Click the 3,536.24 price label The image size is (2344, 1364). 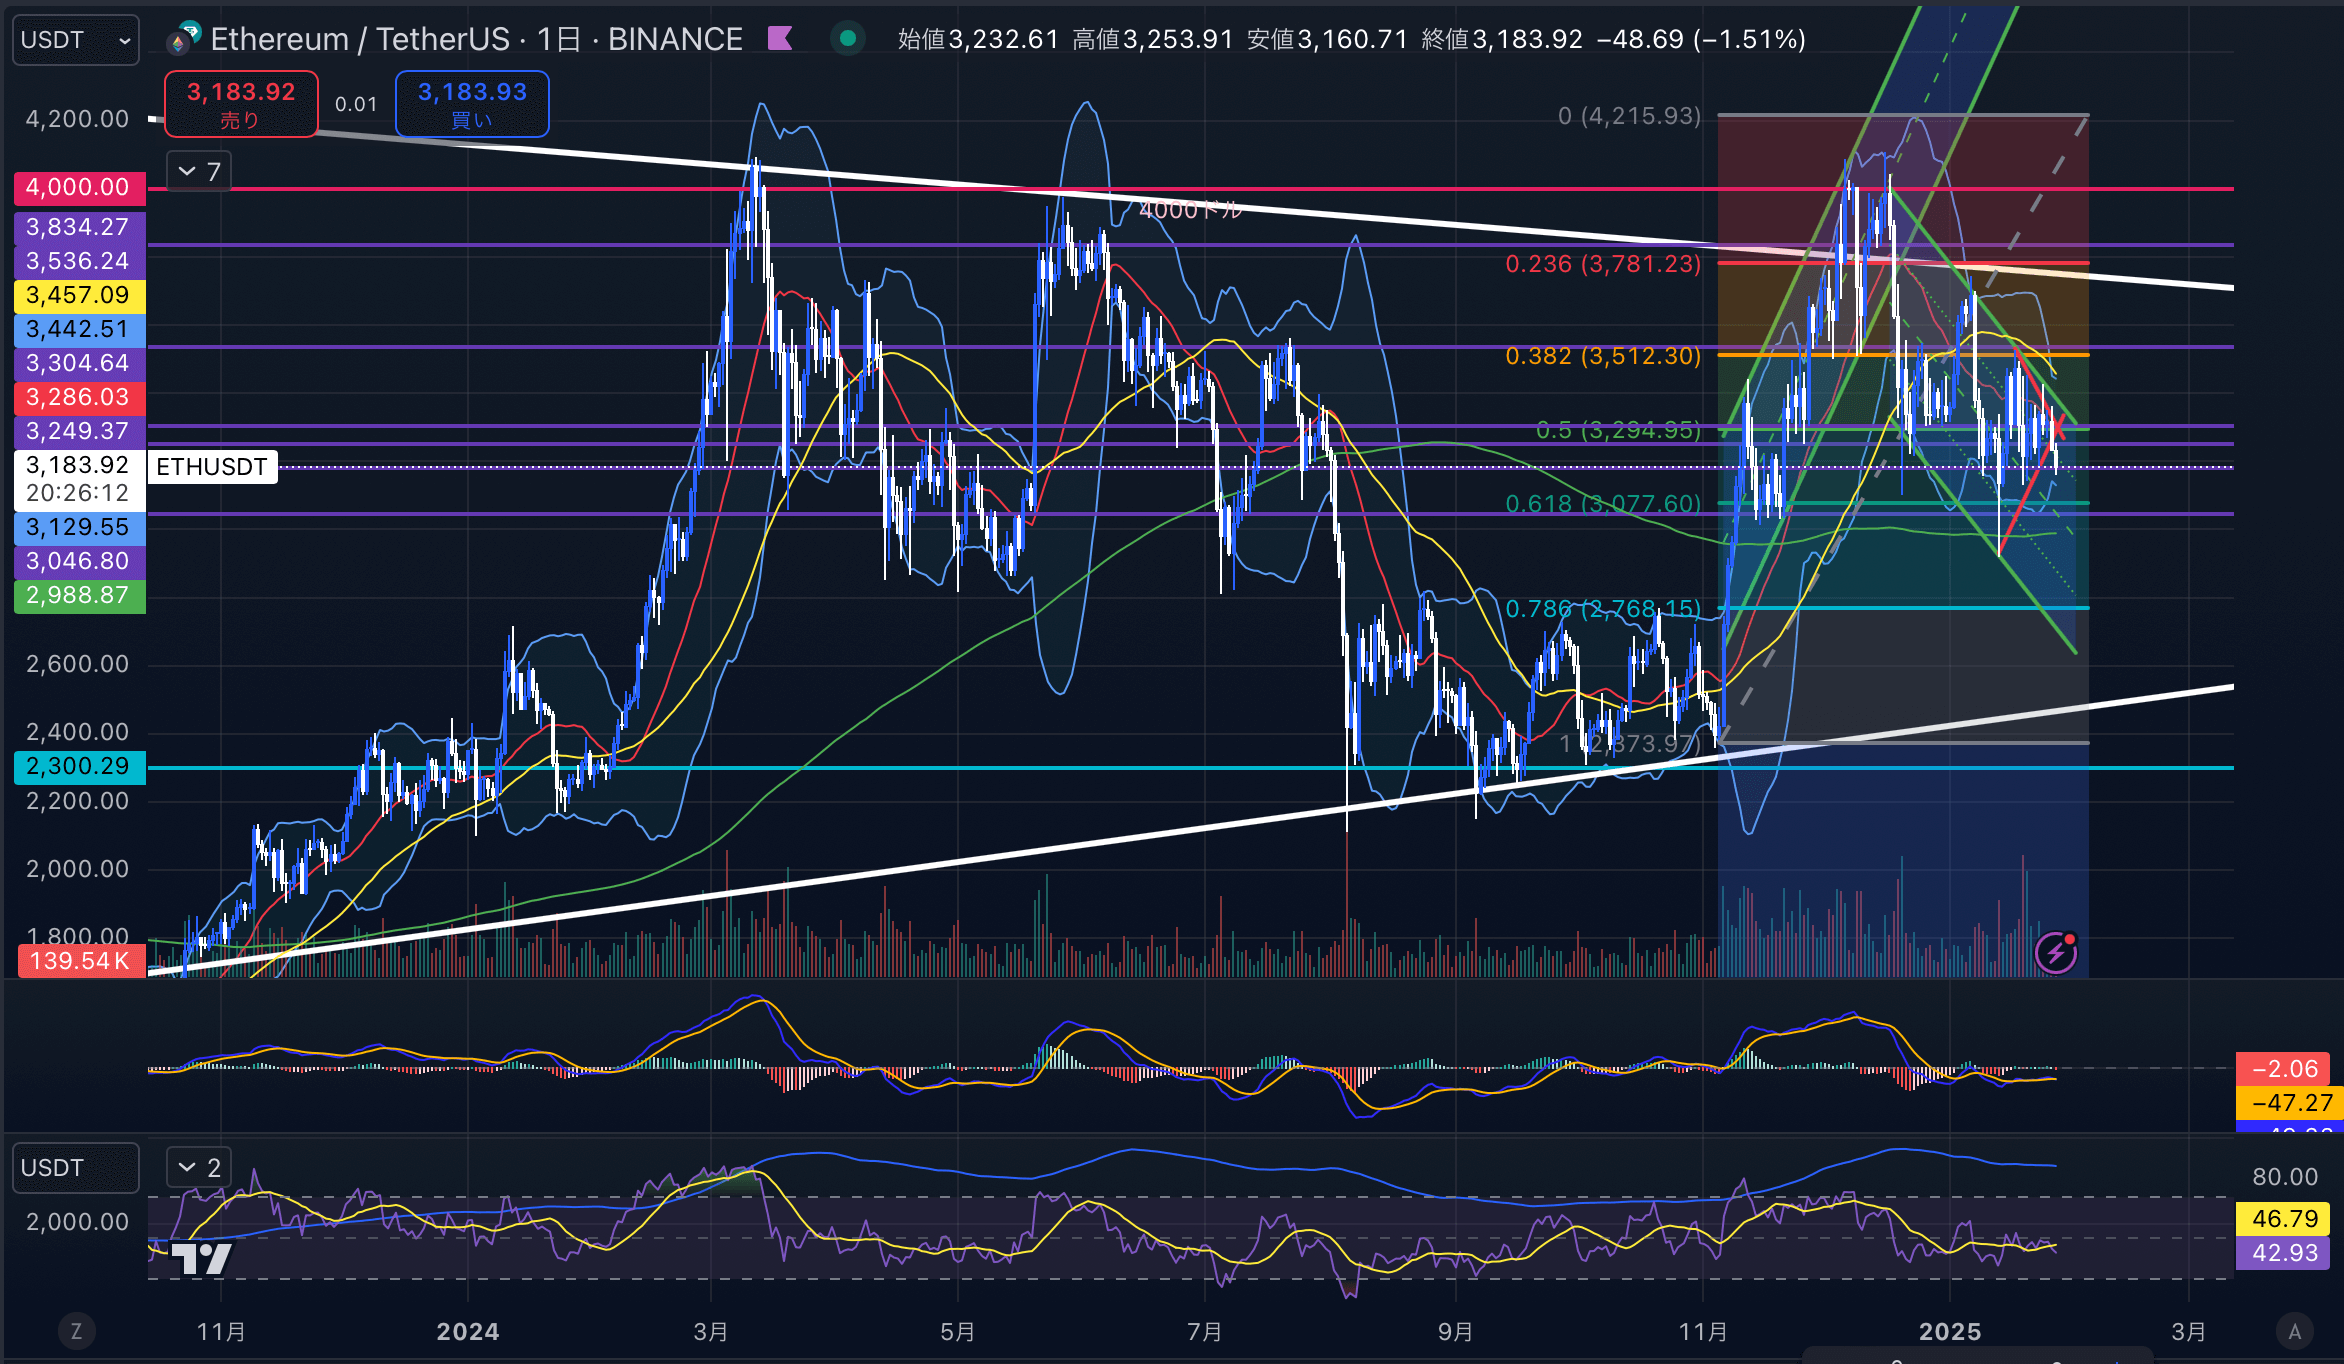(x=79, y=261)
